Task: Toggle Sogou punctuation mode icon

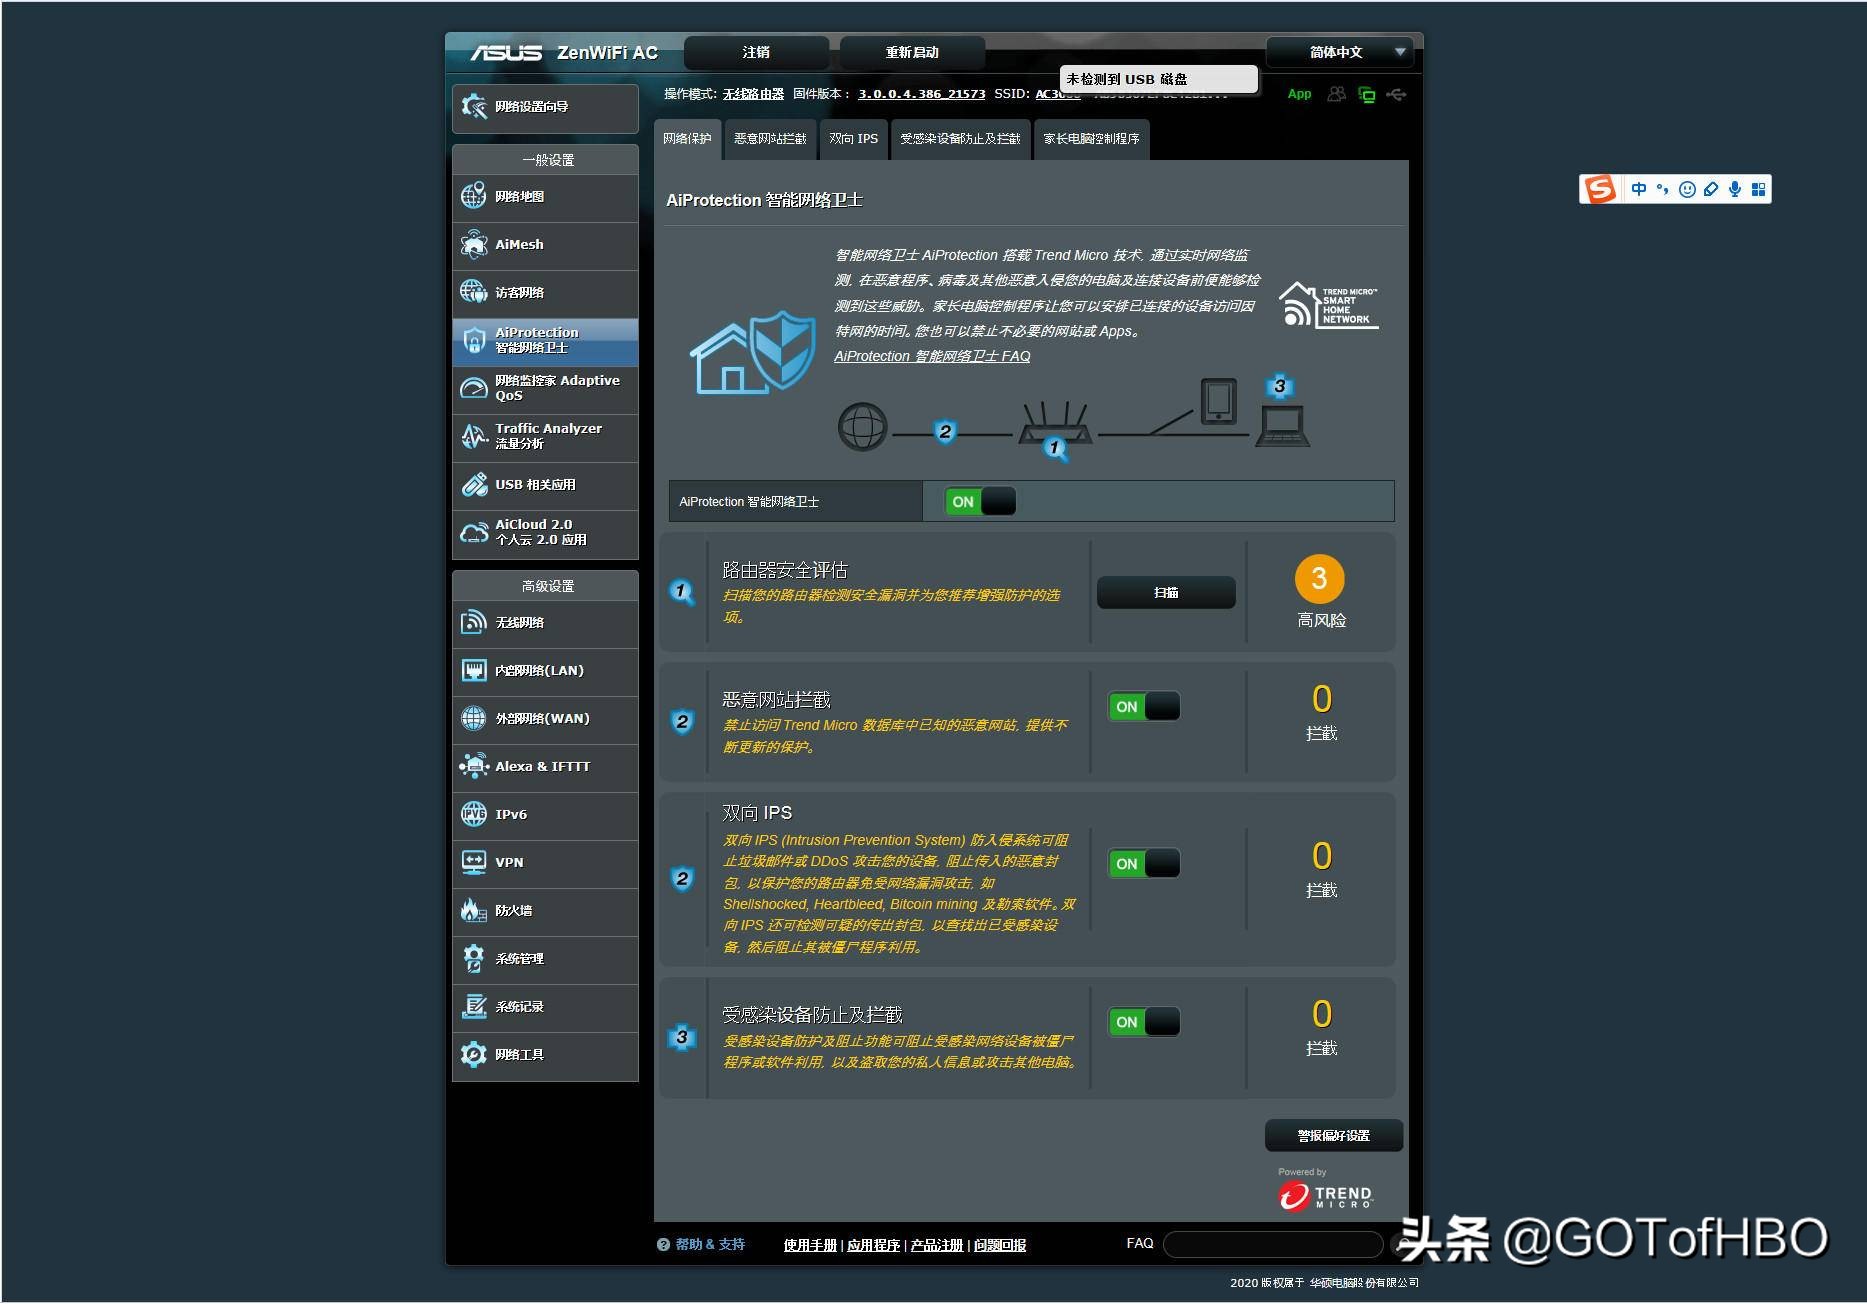Action: click(x=1663, y=189)
